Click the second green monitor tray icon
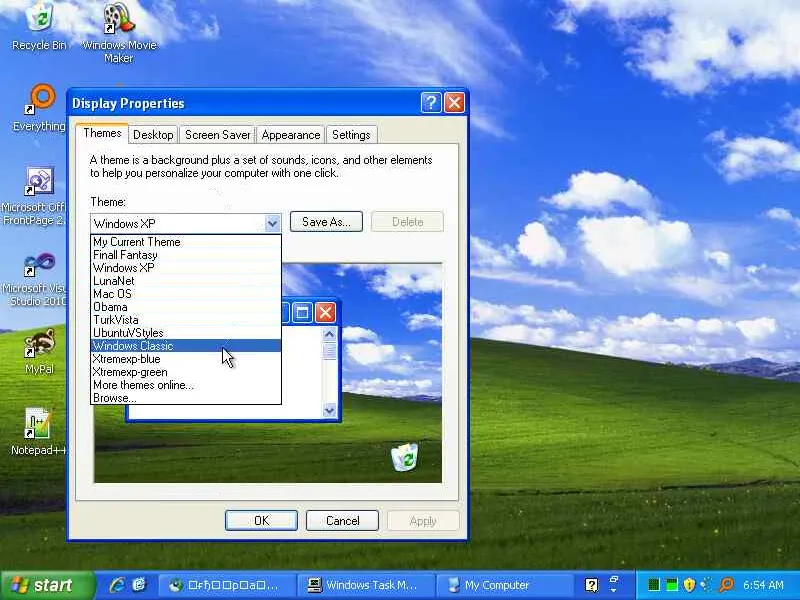800x600 pixels. pos(672,585)
